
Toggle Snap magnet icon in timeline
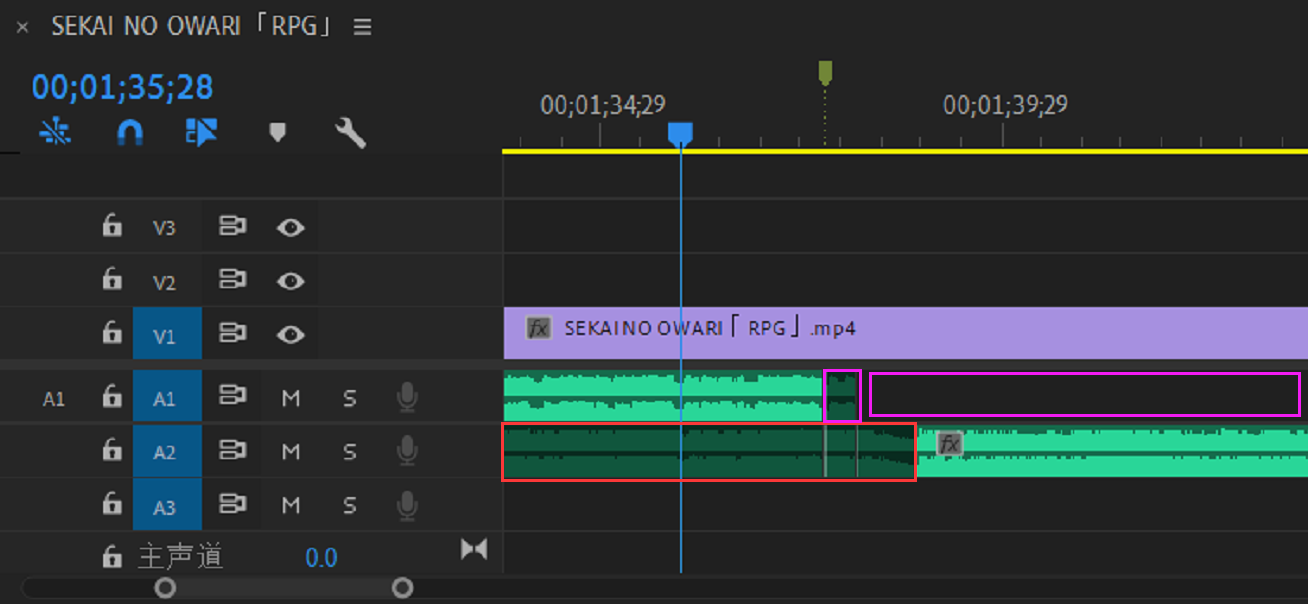click(130, 132)
